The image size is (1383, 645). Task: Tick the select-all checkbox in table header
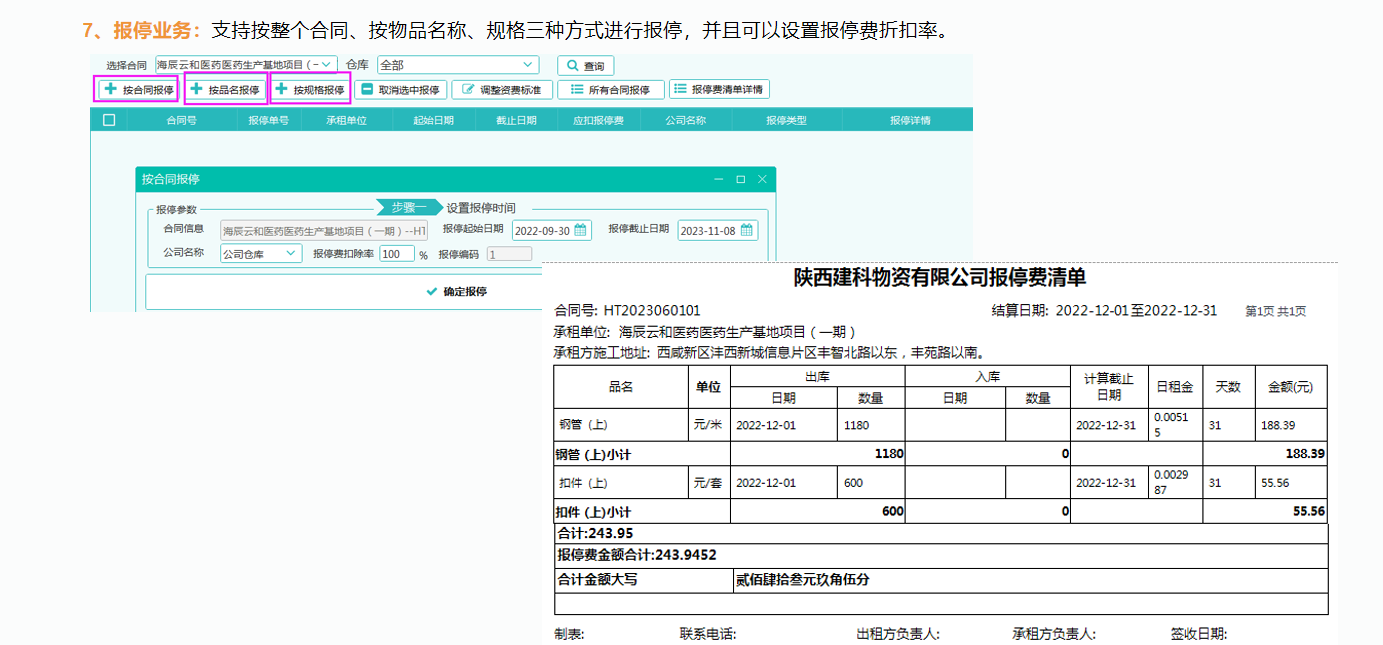pos(109,120)
